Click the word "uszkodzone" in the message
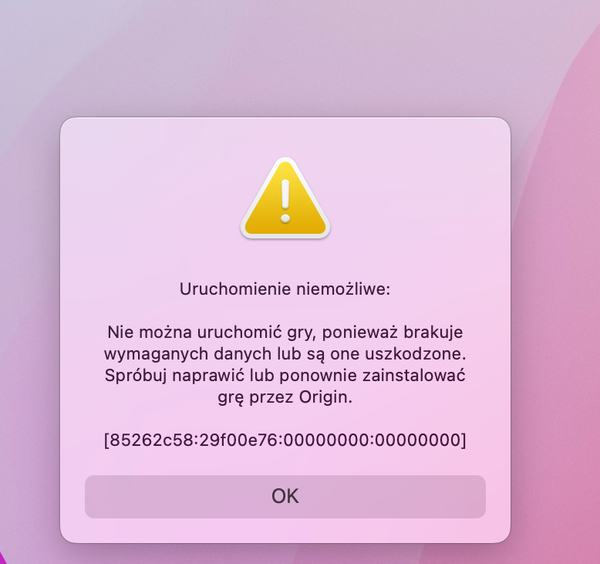Image resolution: width=600 pixels, height=564 pixels. point(413,354)
